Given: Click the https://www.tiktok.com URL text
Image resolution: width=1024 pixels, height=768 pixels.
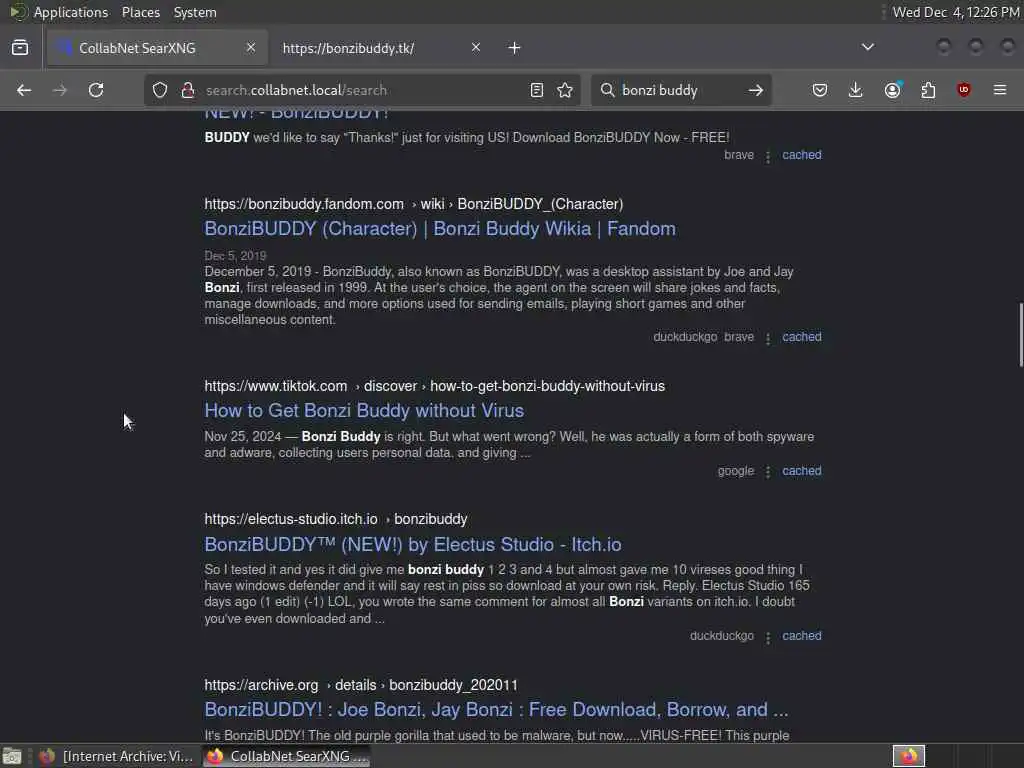Looking at the screenshot, I should (276, 387).
